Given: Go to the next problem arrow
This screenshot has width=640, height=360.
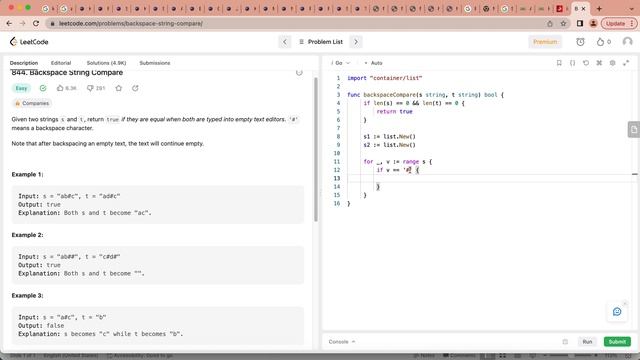Looking at the screenshot, I should [x=356, y=42].
